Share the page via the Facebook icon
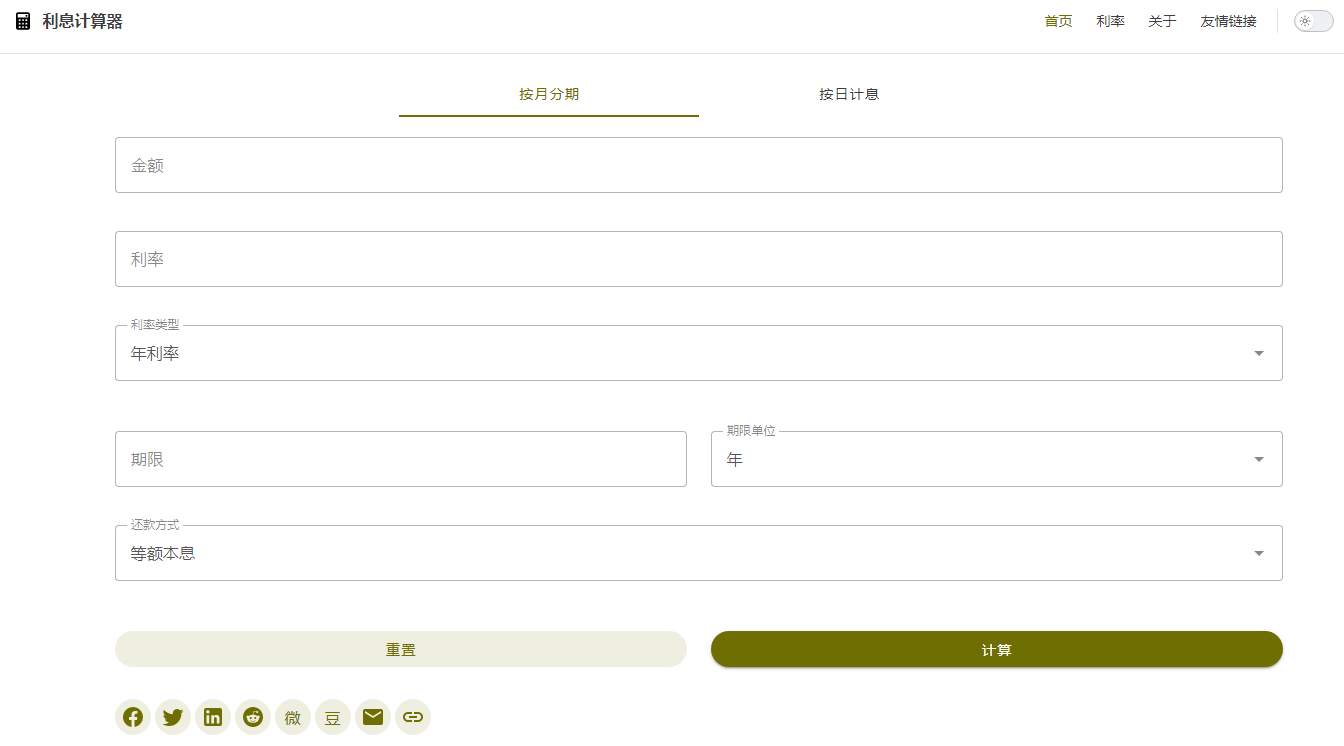1344x746 pixels. (132, 716)
